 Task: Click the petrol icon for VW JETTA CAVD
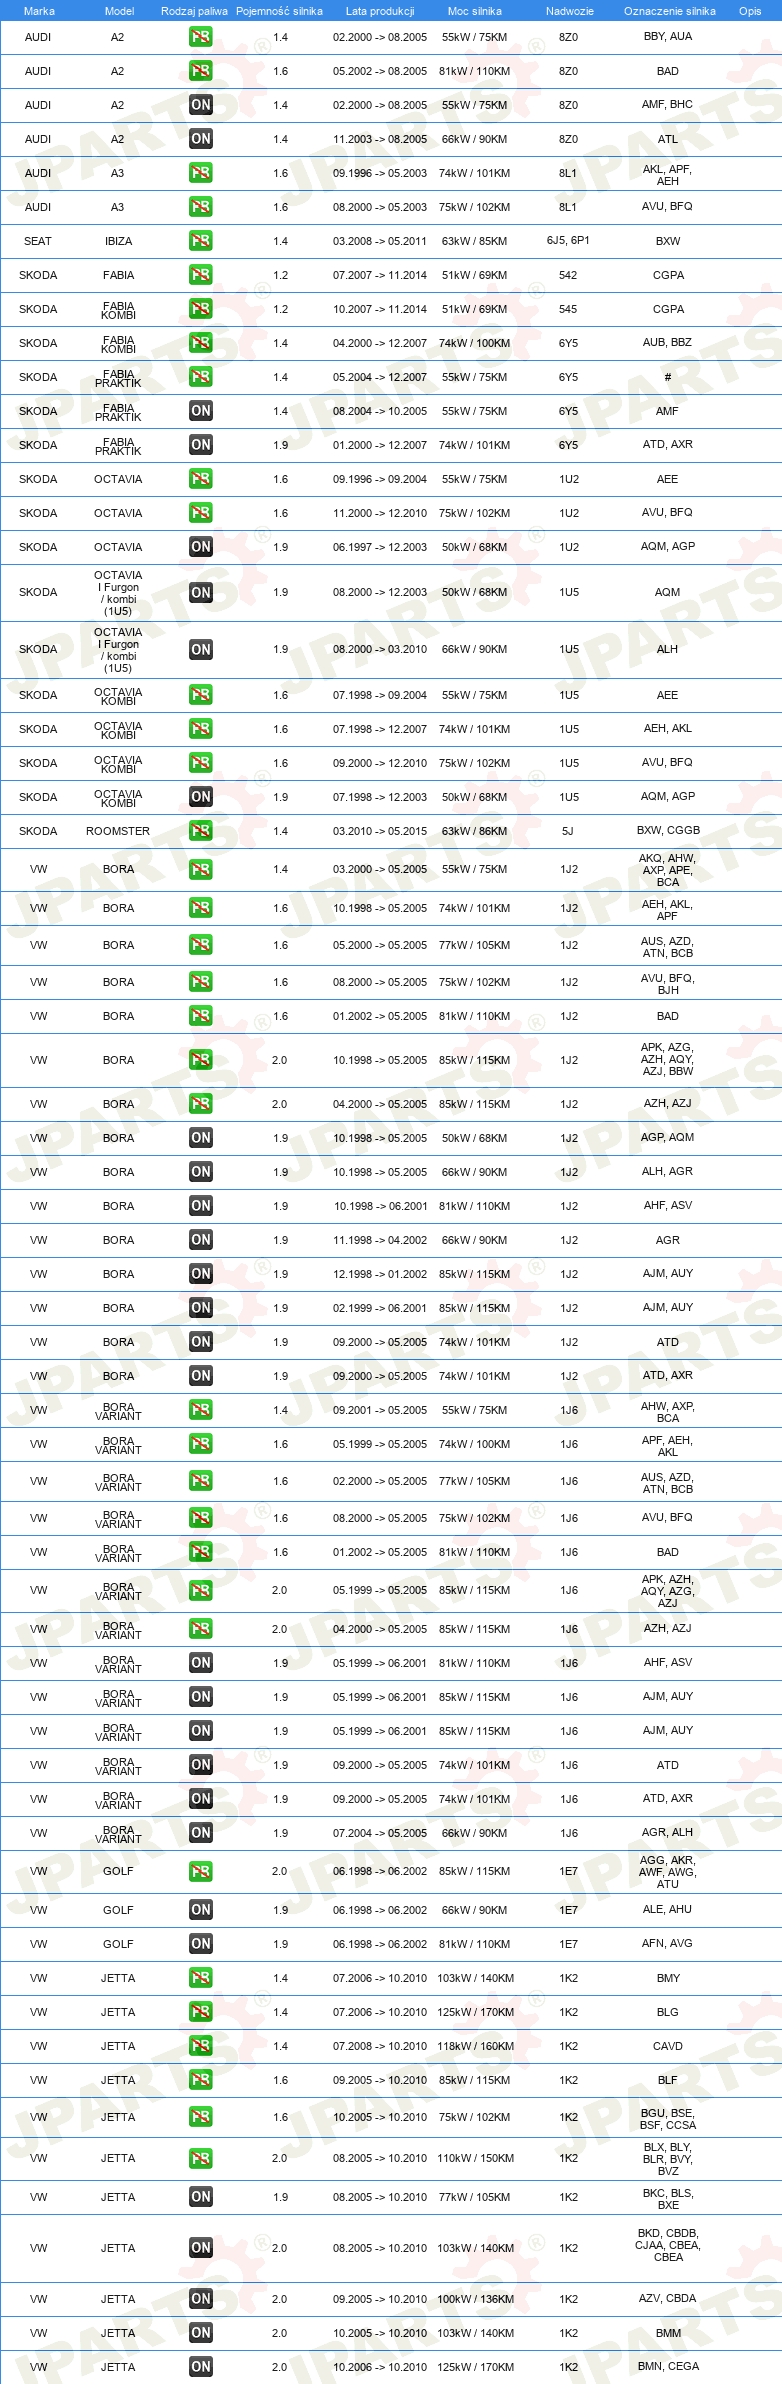coord(200,2046)
